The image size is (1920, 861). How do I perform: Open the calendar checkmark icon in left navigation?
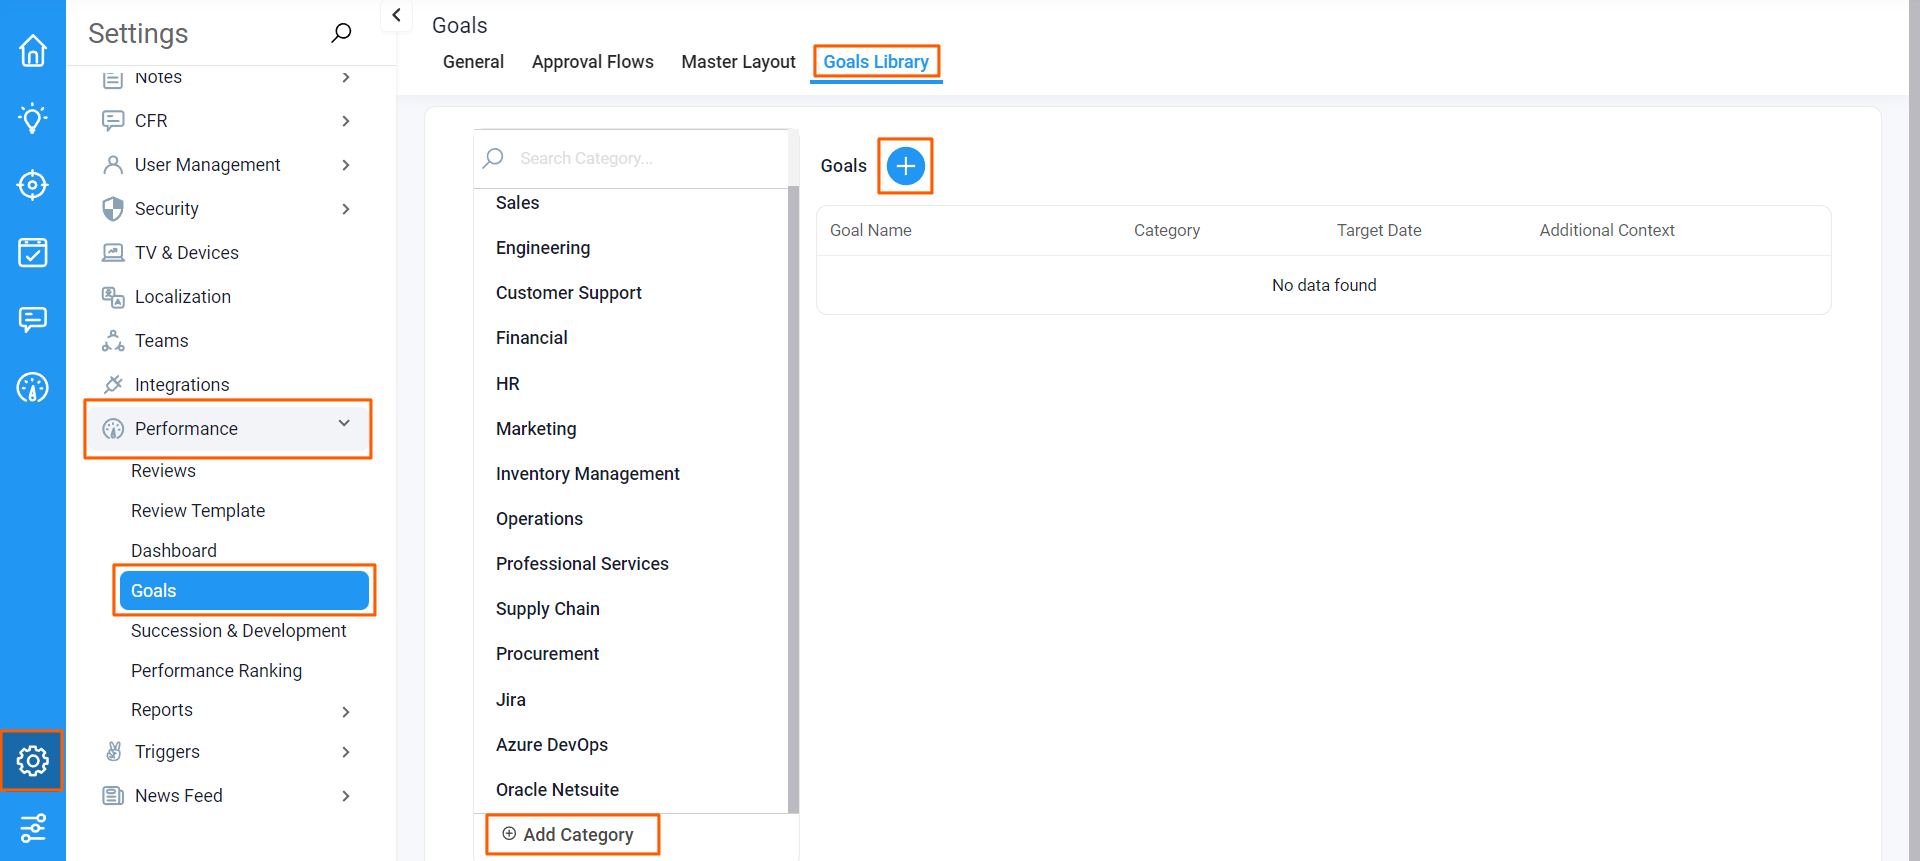click(33, 252)
